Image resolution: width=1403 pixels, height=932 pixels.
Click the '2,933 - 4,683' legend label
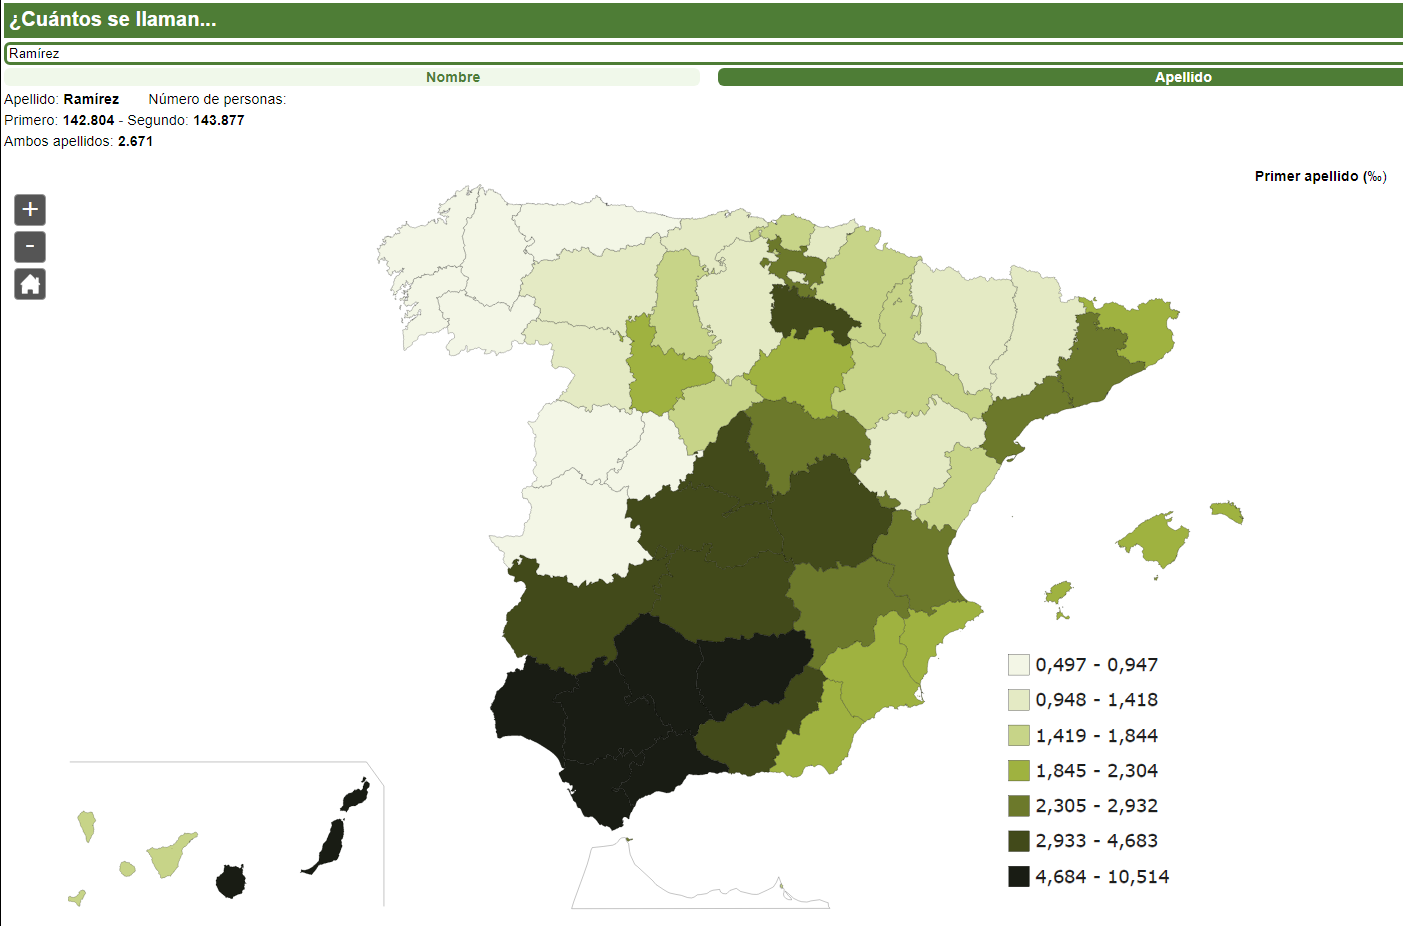click(1097, 841)
